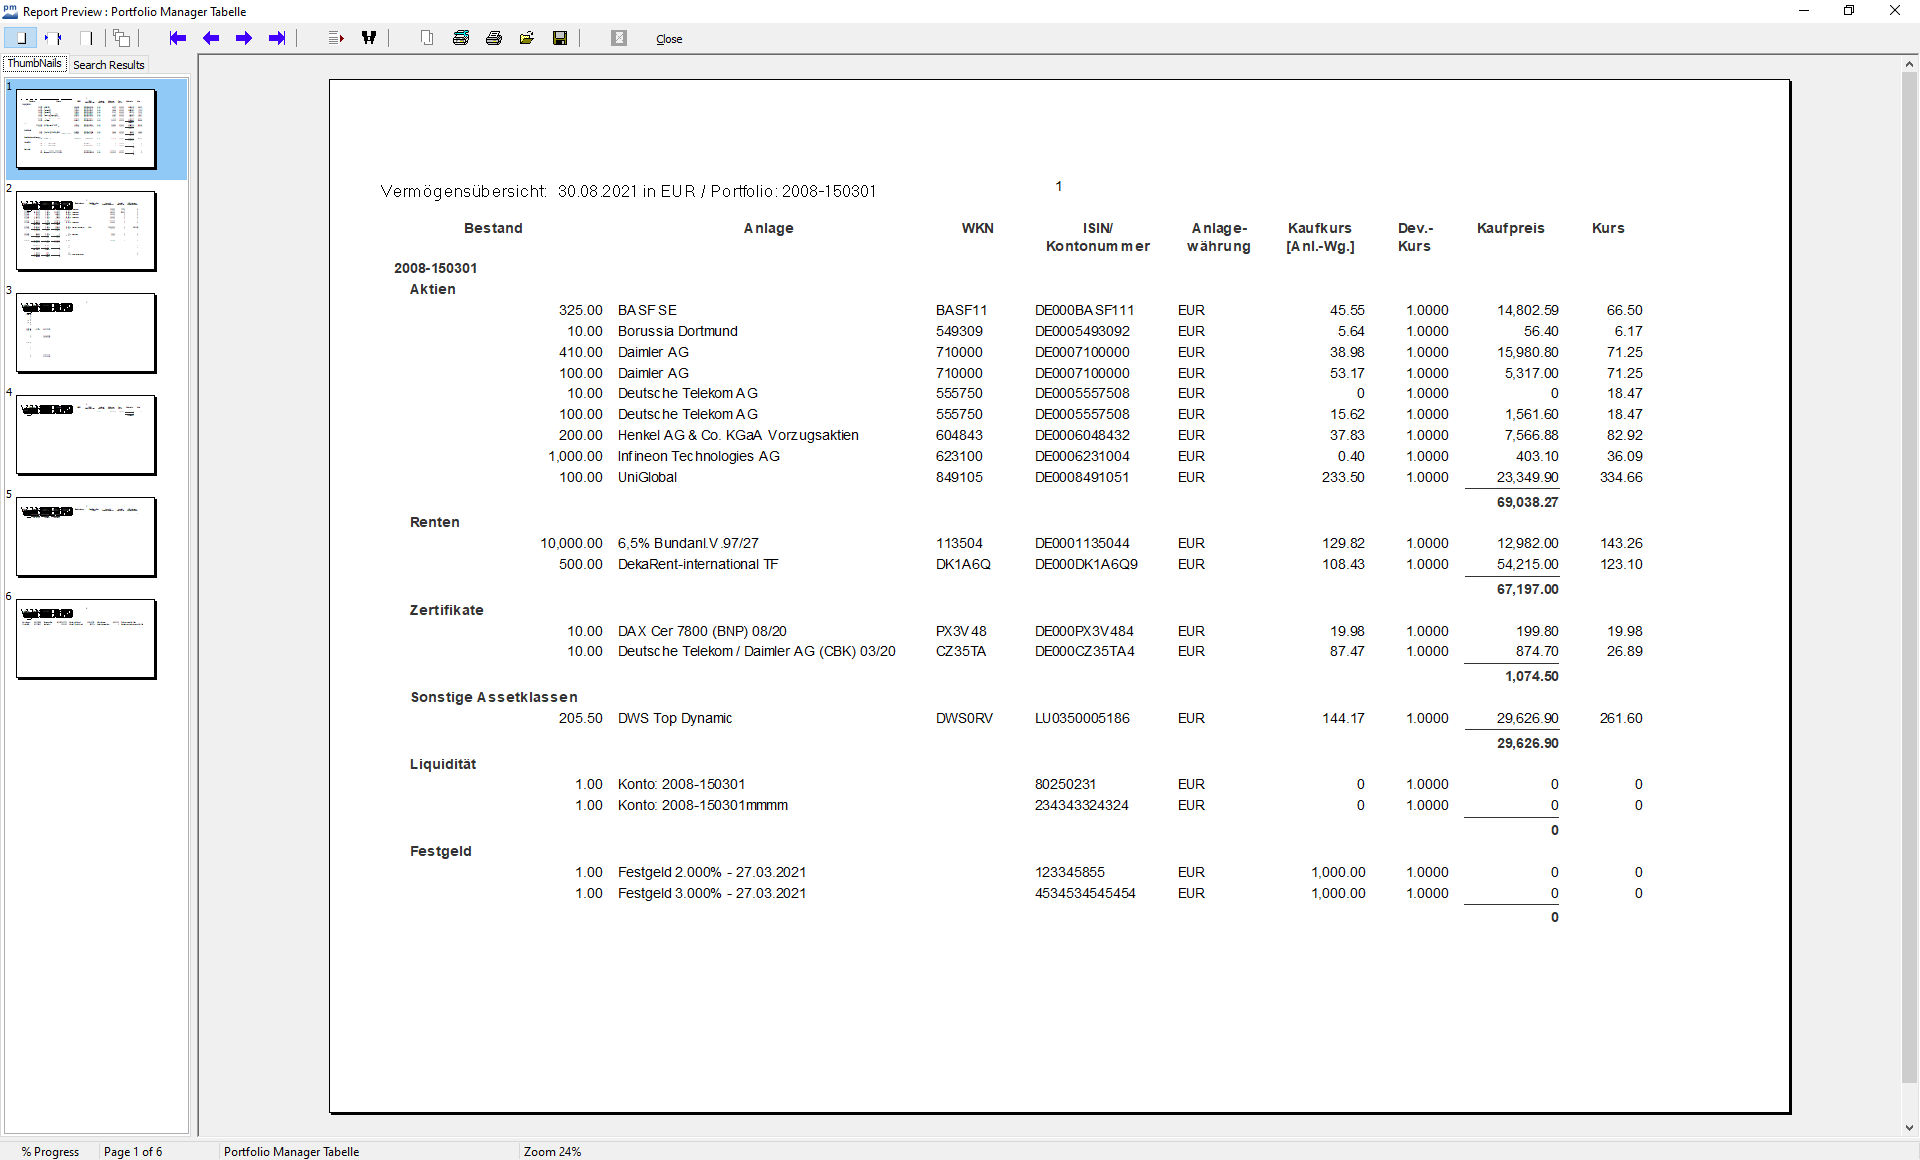Click the copy page icon

pyautogui.click(x=427, y=38)
